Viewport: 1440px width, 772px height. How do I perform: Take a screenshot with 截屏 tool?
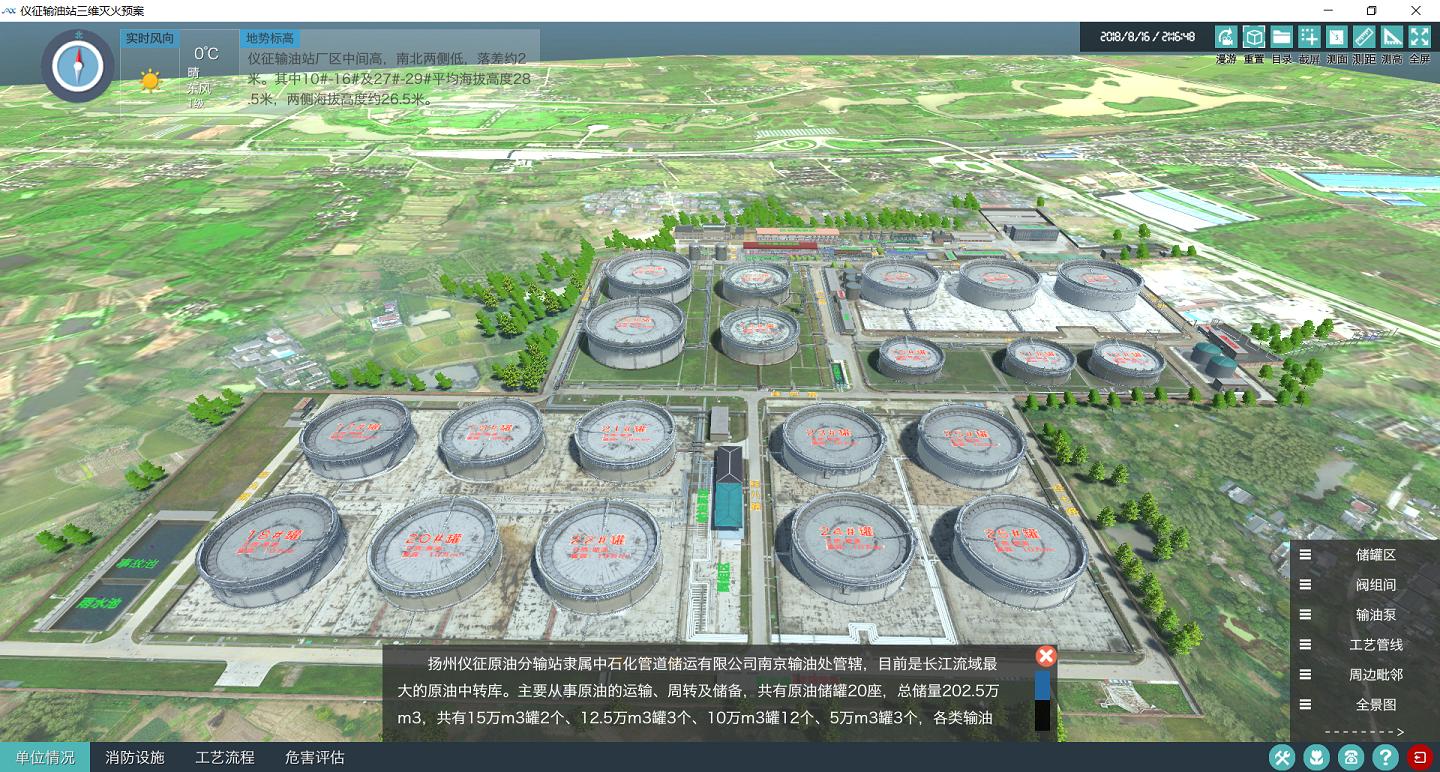[1309, 37]
